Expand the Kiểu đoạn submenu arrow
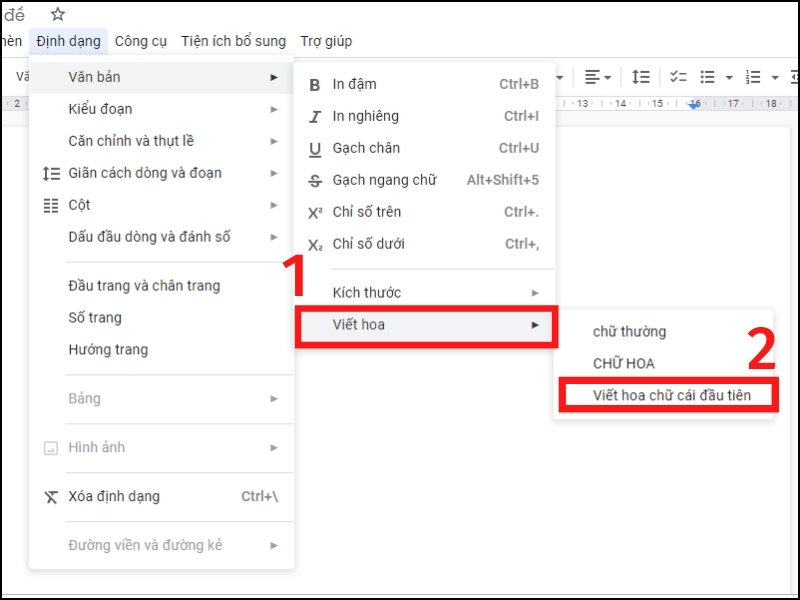The width and height of the screenshot is (800, 600). tap(274, 109)
